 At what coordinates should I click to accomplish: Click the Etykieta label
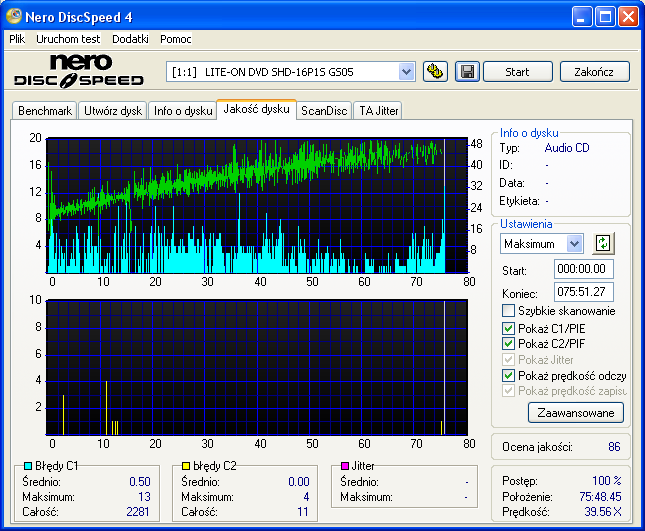(519, 201)
